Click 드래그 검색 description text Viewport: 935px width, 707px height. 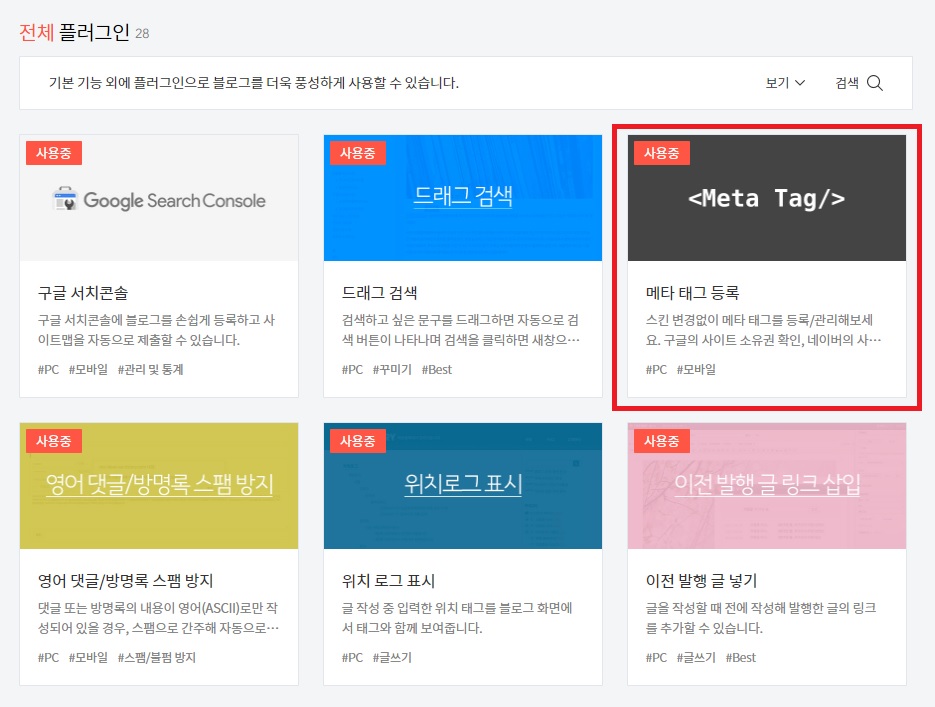click(460, 330)
